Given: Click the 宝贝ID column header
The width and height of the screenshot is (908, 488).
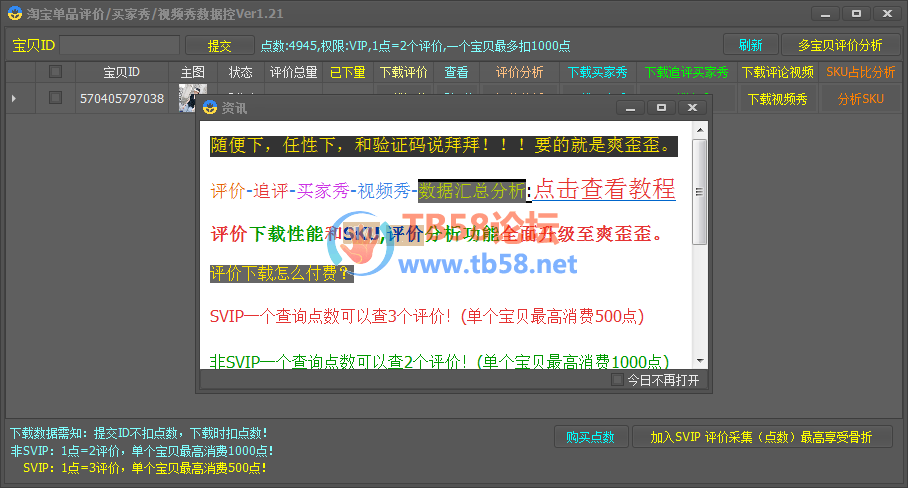Looking at the screenshot, I should tap(122, 72).
